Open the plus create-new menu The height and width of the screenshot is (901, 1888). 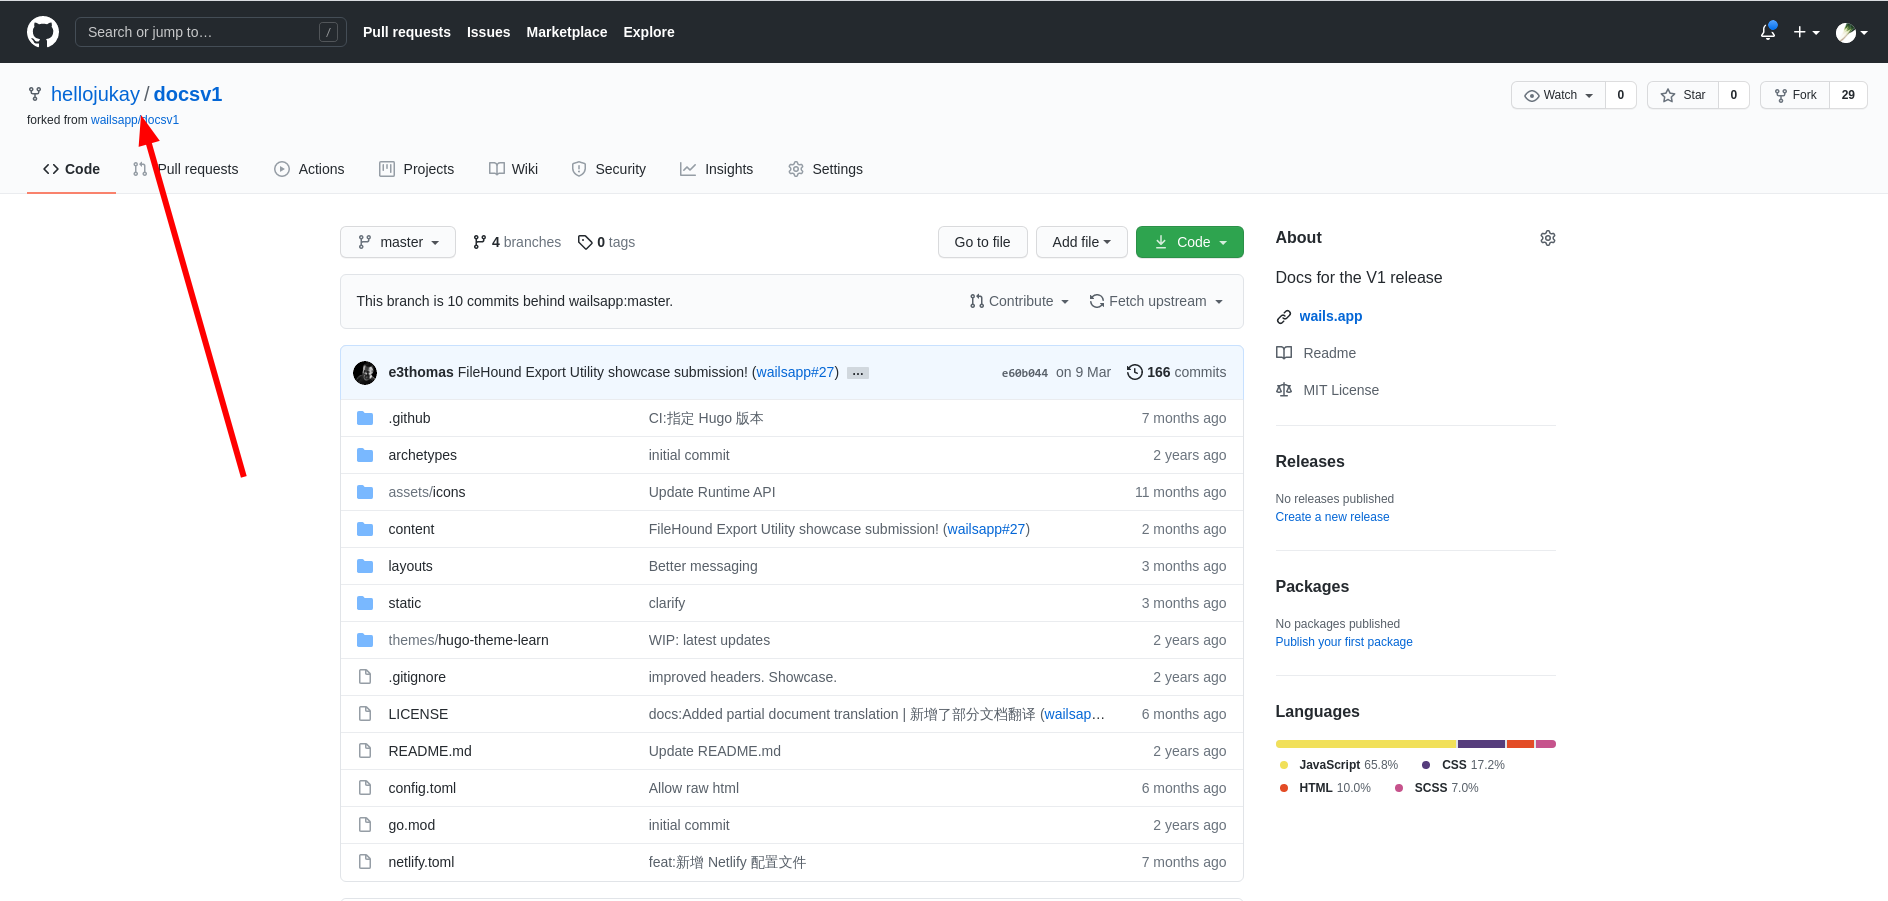pyautogui.click(x=1806, y=32)
